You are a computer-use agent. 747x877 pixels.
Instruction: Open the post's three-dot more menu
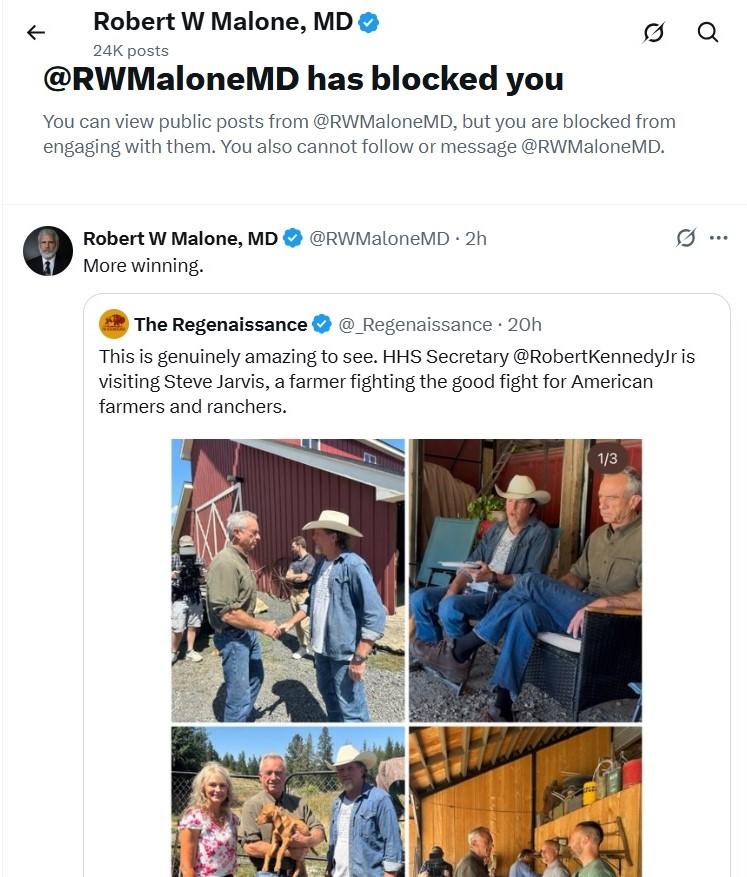point(718,238)
